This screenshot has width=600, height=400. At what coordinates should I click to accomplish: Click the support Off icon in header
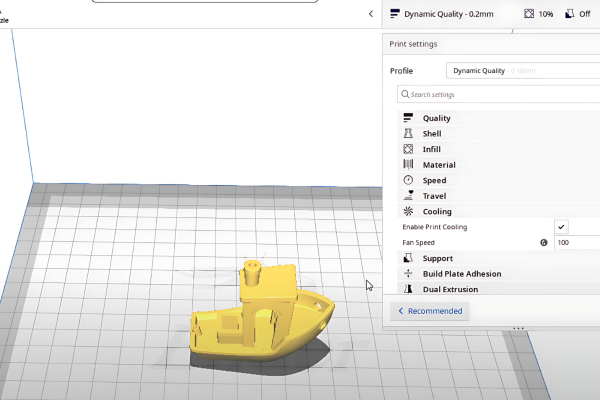coord(571,14)
